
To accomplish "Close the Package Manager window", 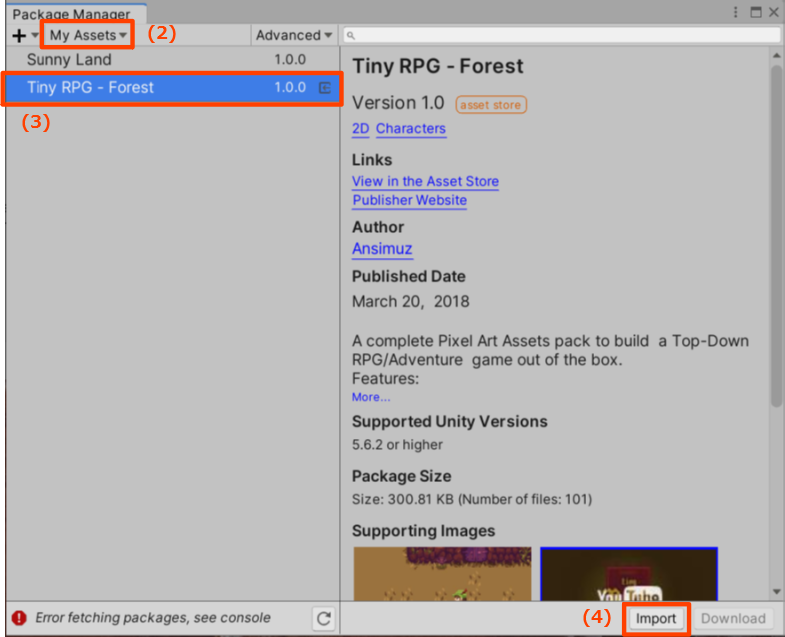I will pos(773,12).
